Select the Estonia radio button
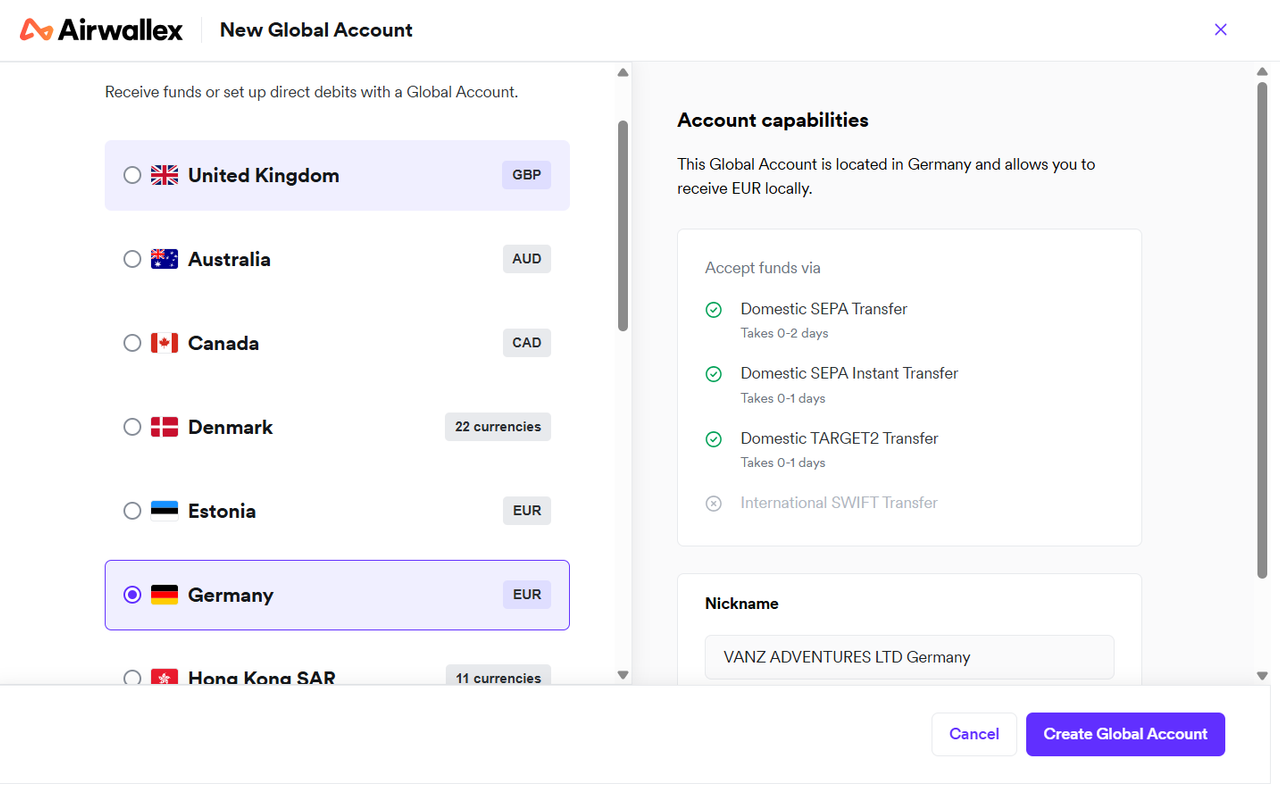 [132, 511]
